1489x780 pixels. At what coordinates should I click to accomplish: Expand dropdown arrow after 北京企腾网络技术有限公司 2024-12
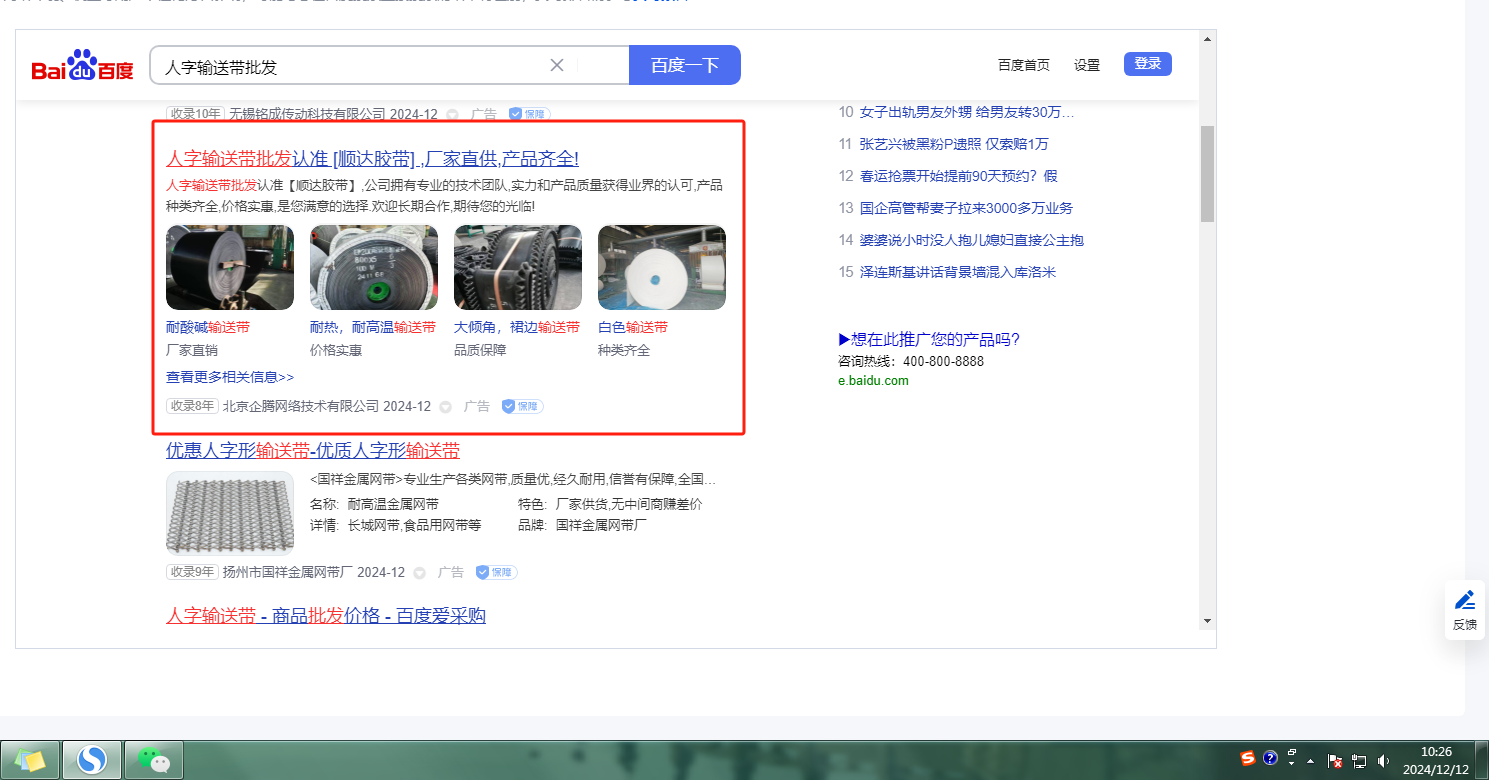[446, 407]
